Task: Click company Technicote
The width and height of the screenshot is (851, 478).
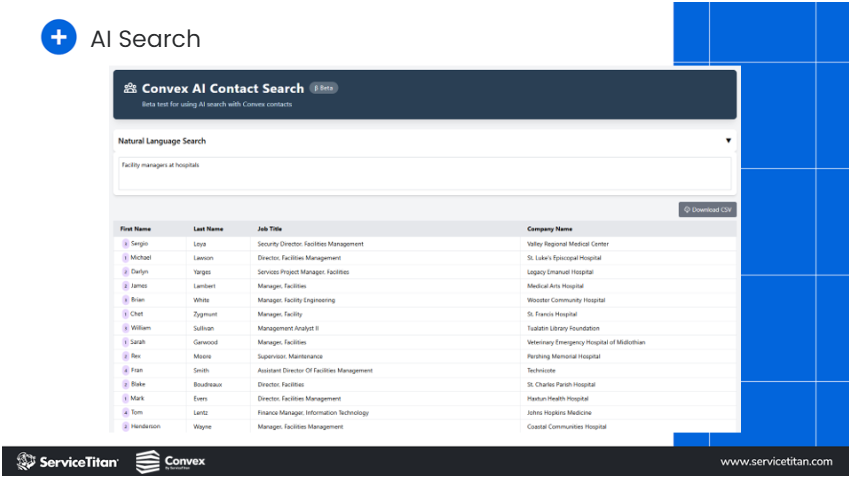Action: (x=541, y=371)
